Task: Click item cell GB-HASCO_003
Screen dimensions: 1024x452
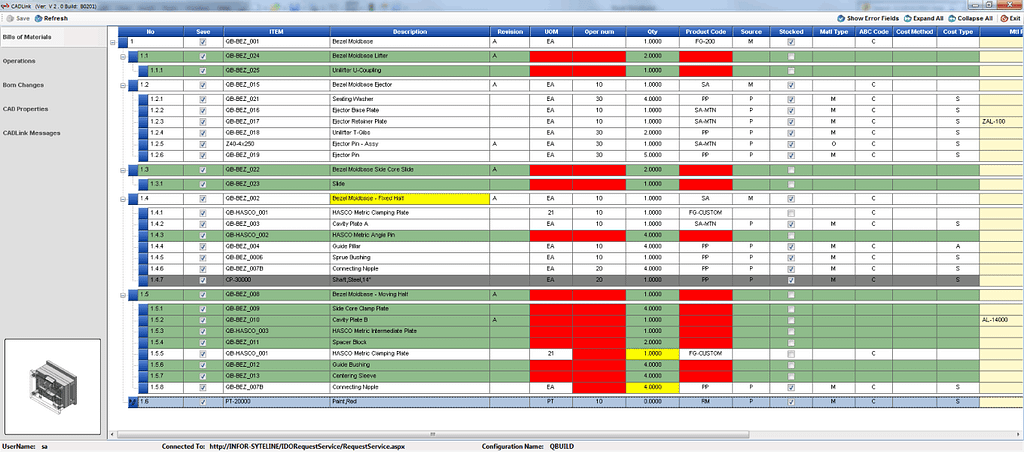Action: pyautogui.click(x=277, y=331)
